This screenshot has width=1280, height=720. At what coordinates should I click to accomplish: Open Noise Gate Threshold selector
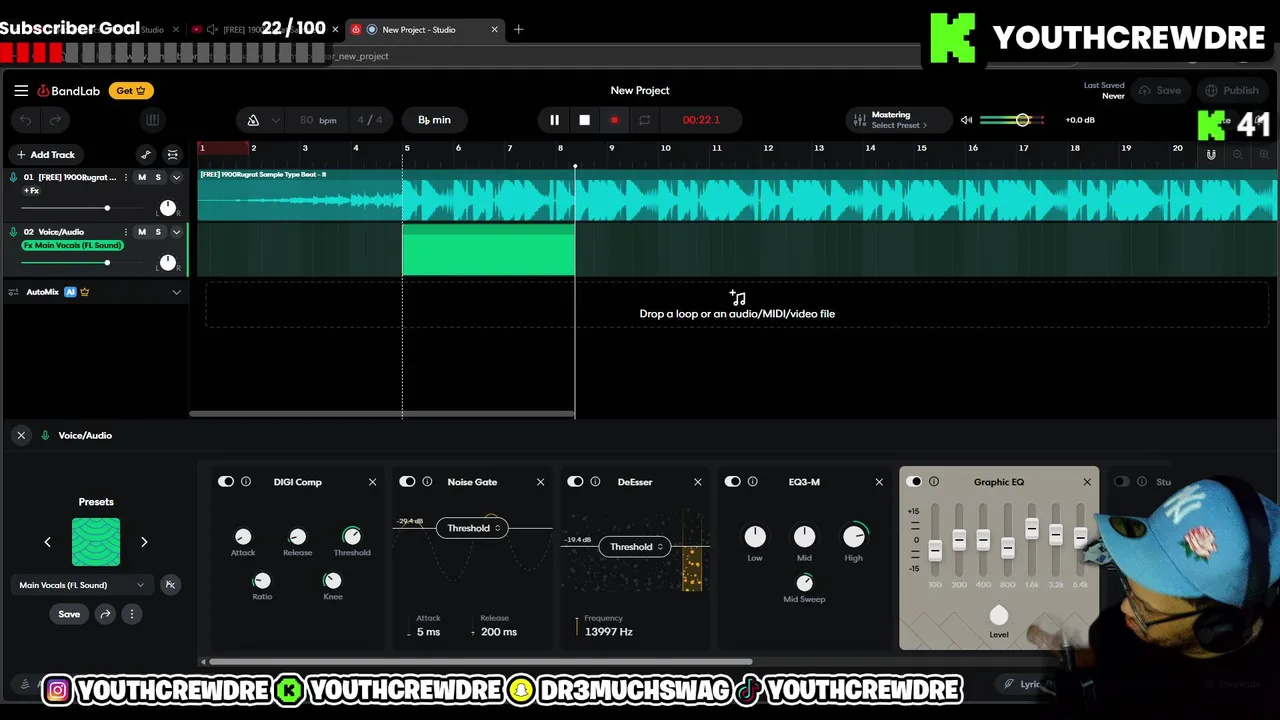(474, 528)
